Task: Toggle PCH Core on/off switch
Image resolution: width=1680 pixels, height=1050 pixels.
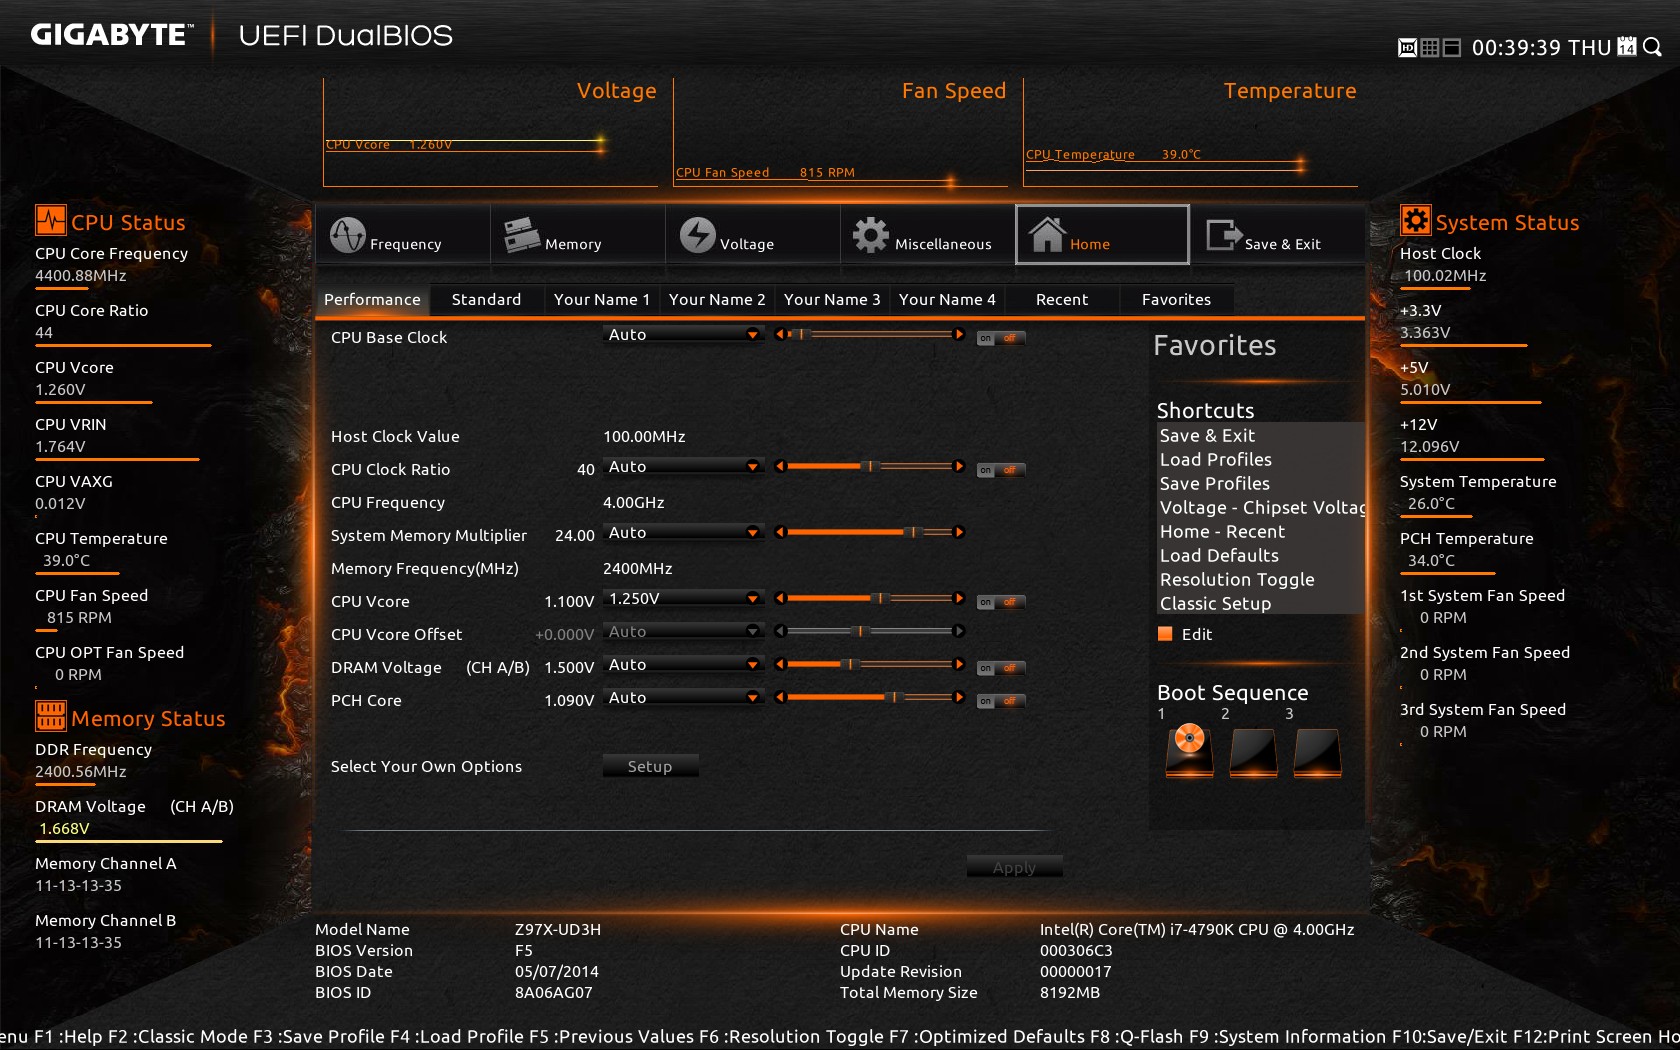Action: point(1001,701)
